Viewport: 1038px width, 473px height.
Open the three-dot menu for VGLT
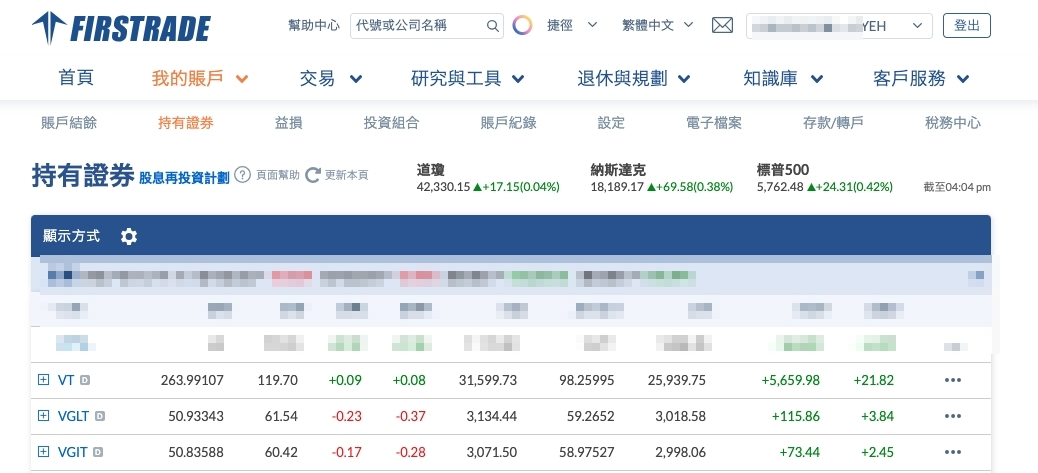tap(953, 416)
